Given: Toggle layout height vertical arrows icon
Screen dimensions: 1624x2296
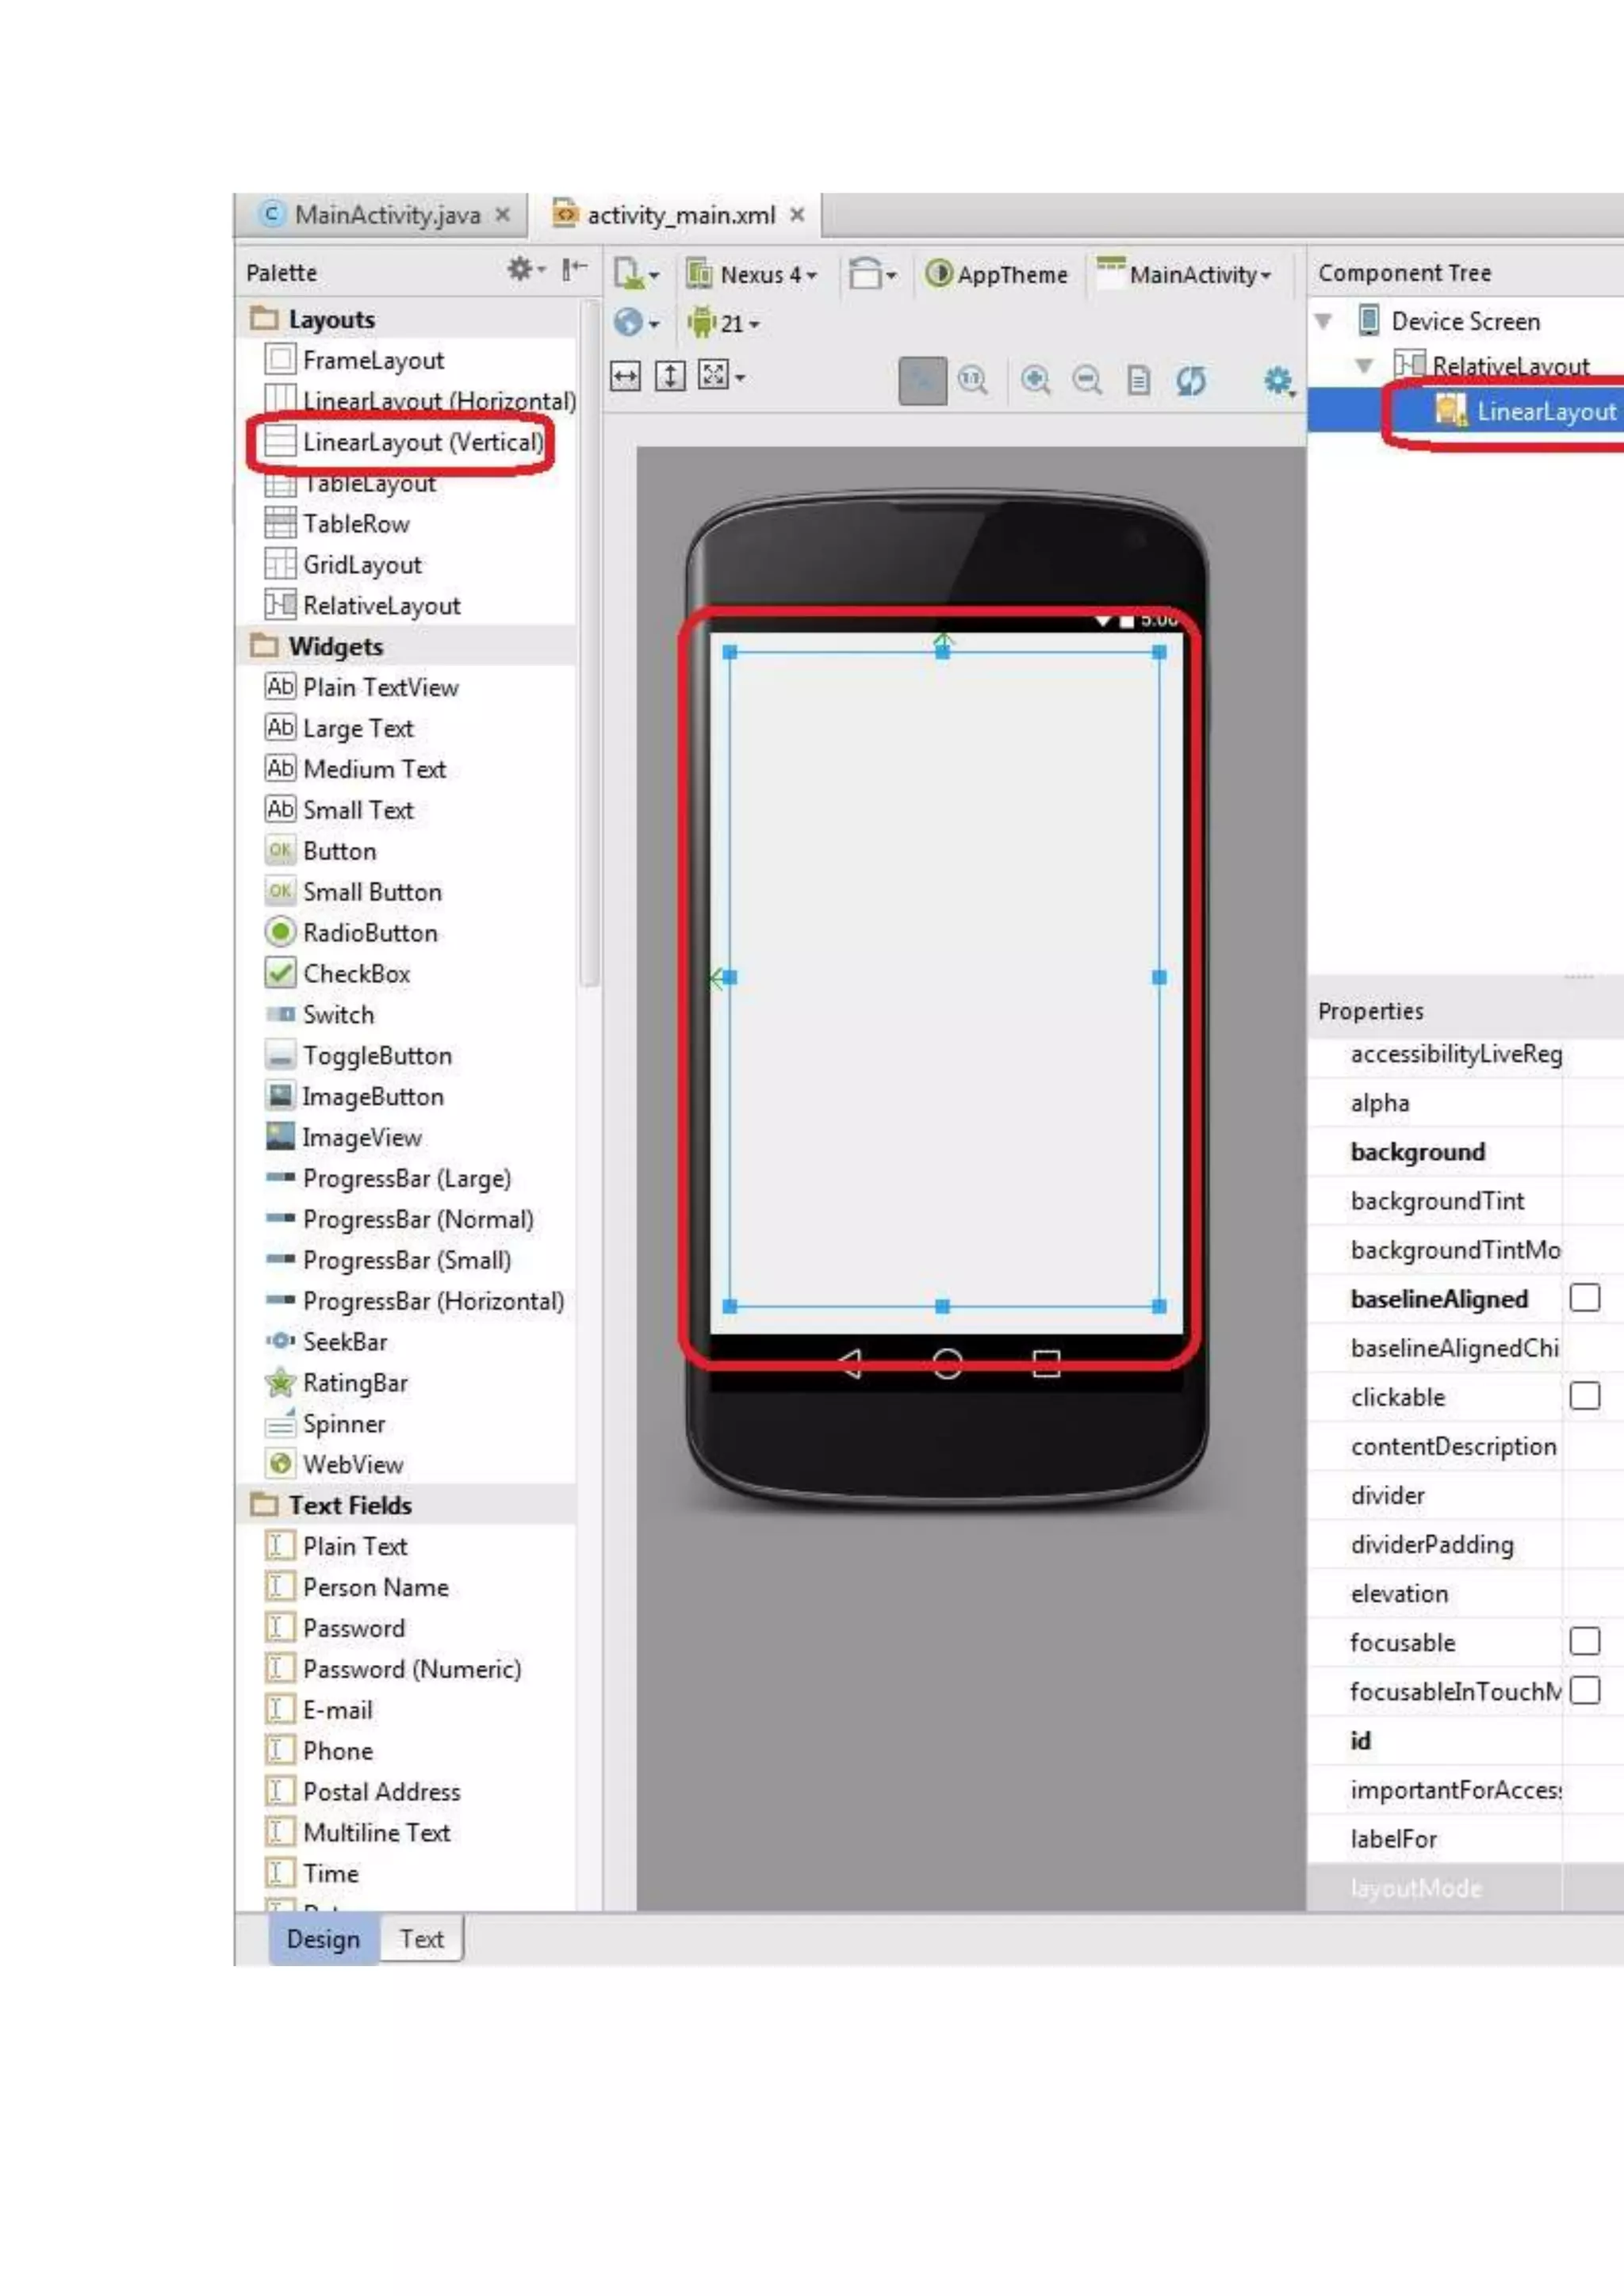Looking at the screenshot, I should pyautogui.click(x=669, y=377).
